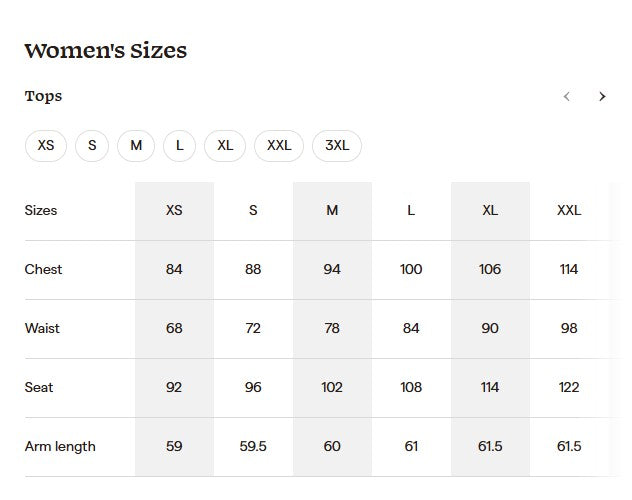Select the 3XL size pill
The width and height of the screenshot is (632, 500).
pos(337,146)
